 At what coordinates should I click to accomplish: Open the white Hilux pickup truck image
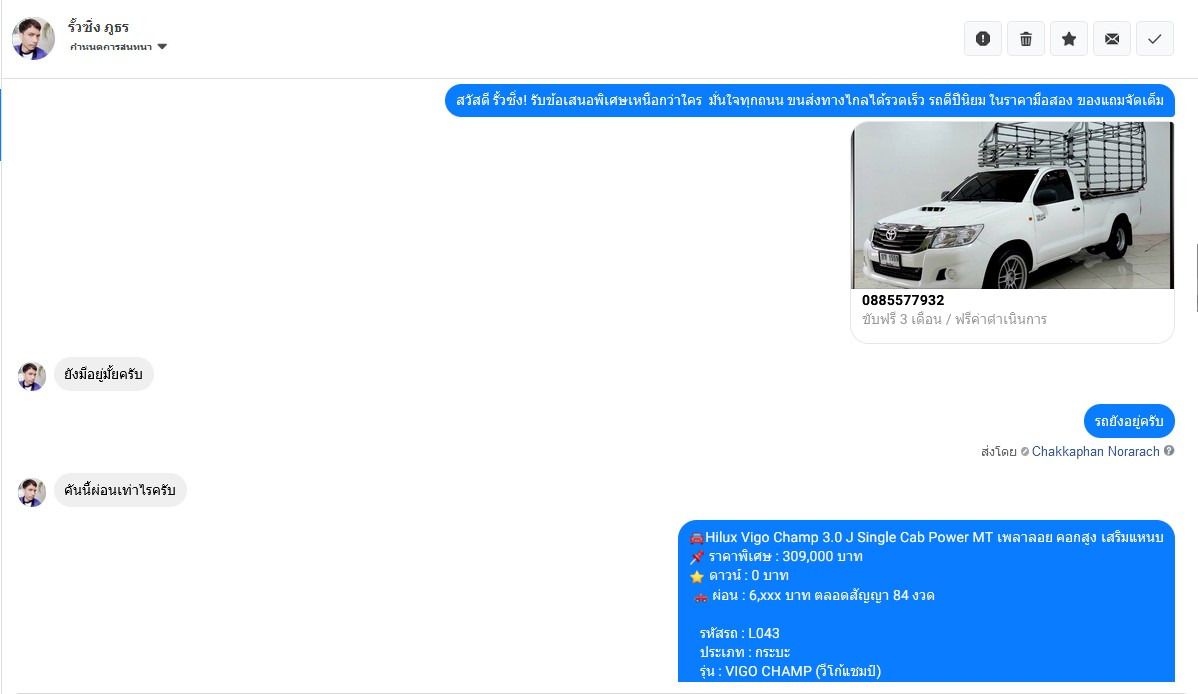click(x=1012, y=205)
